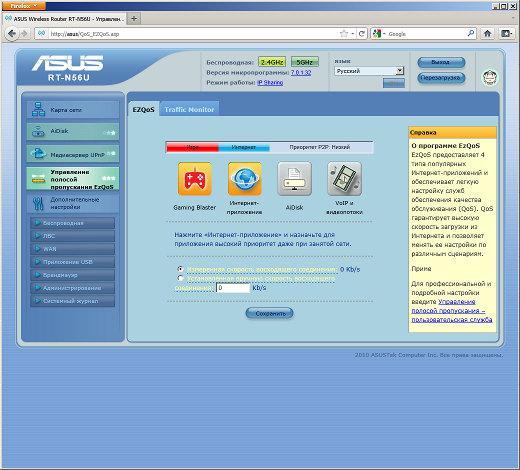Image resolution: width=520 pixels, height=470 pixels.
Task: Open Карта сети in the sidebar
Action: coord(73,109)
